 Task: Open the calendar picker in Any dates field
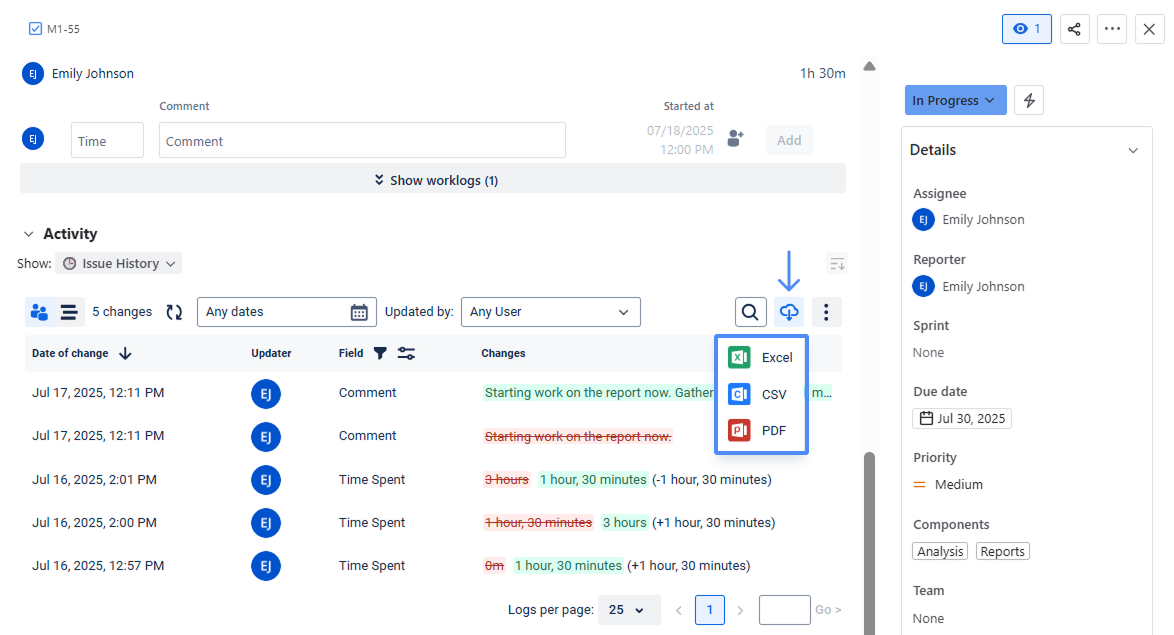click(359, 311)
